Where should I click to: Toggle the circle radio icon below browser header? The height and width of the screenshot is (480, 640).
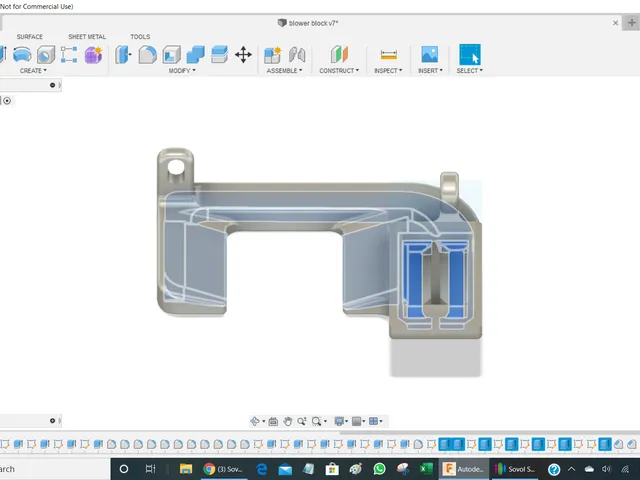[x=7, y=100]
